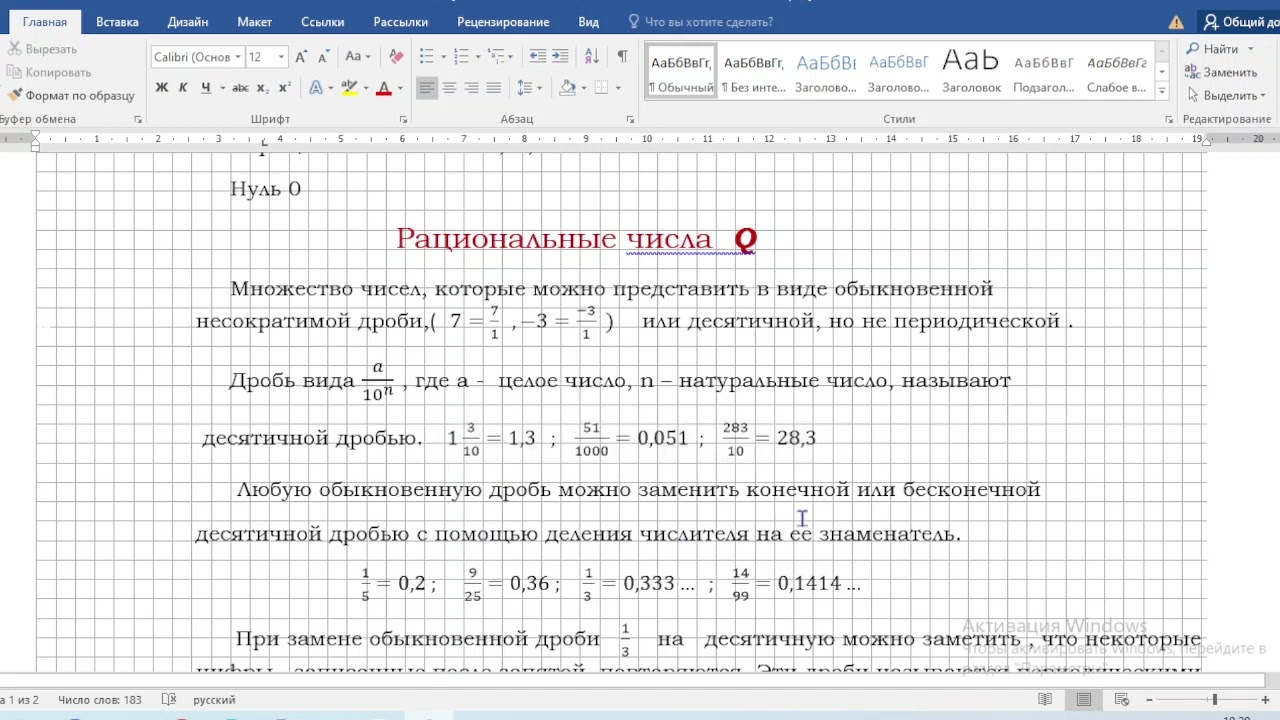Align text right
Image resolution: width=1280 pixels, height=720 pixels.
(471, 88)
